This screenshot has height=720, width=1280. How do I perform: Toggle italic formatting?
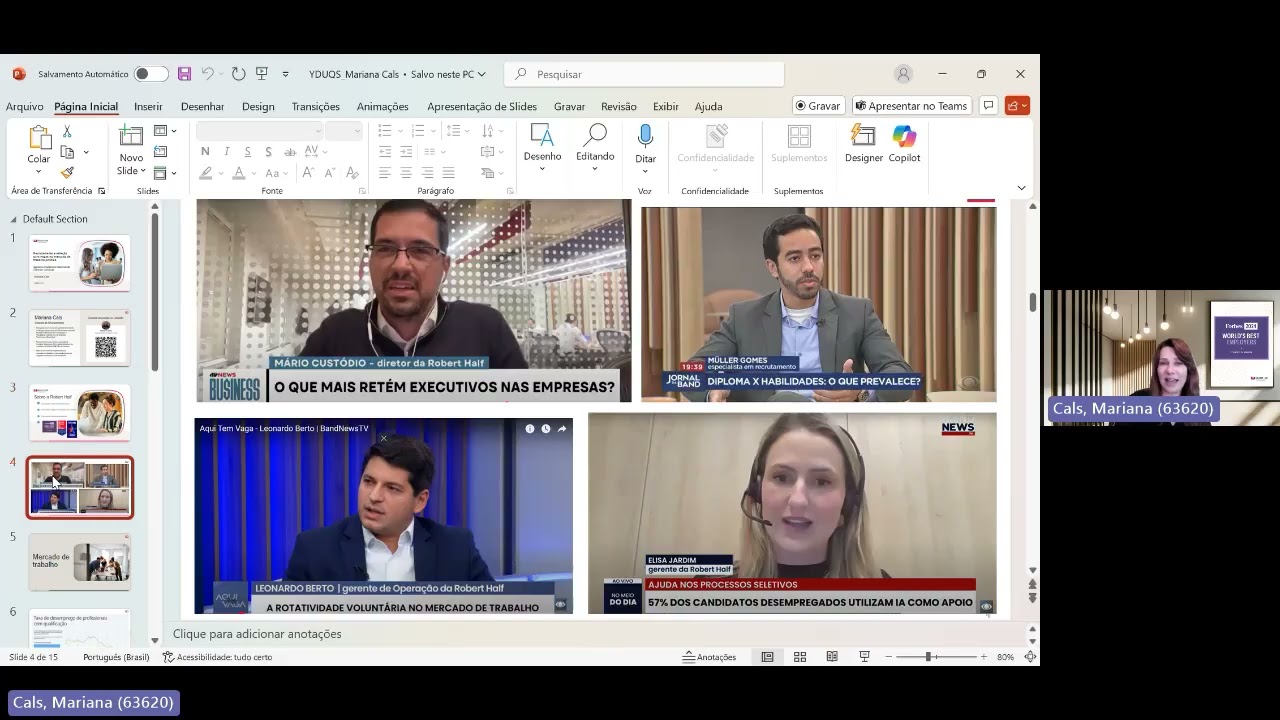pos(227,152)
